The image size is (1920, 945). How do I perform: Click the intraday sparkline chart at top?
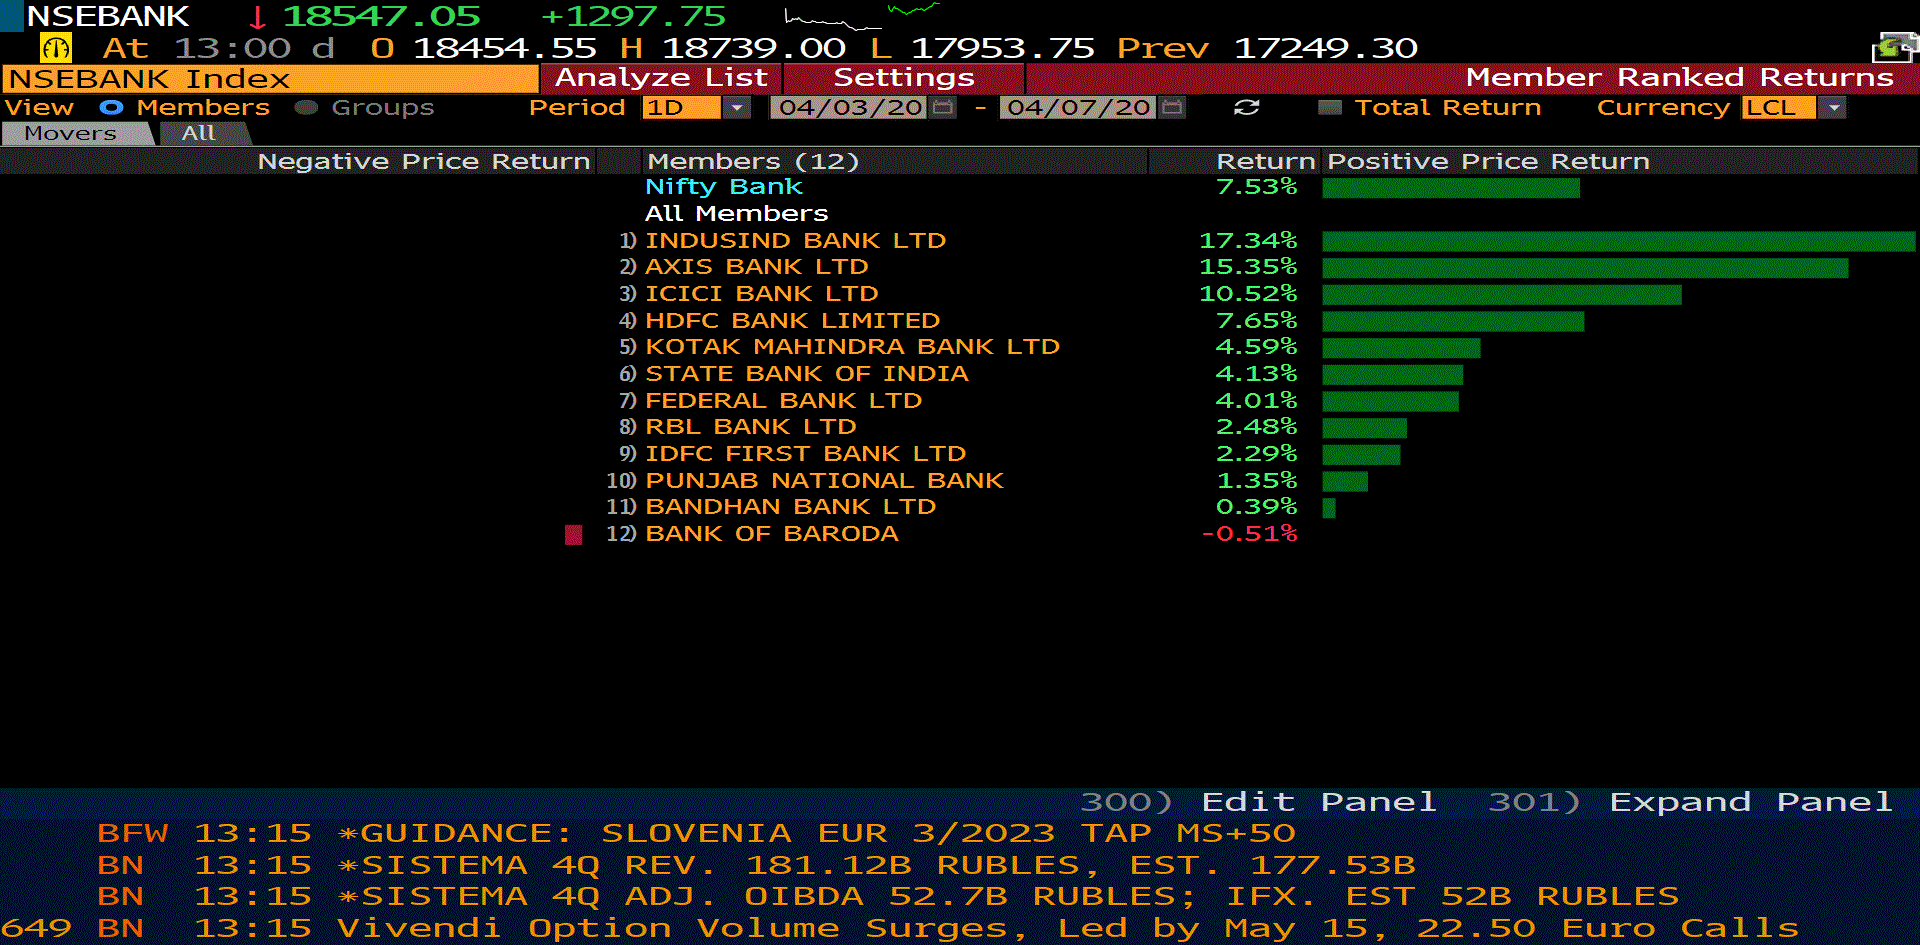click(860, 15)
